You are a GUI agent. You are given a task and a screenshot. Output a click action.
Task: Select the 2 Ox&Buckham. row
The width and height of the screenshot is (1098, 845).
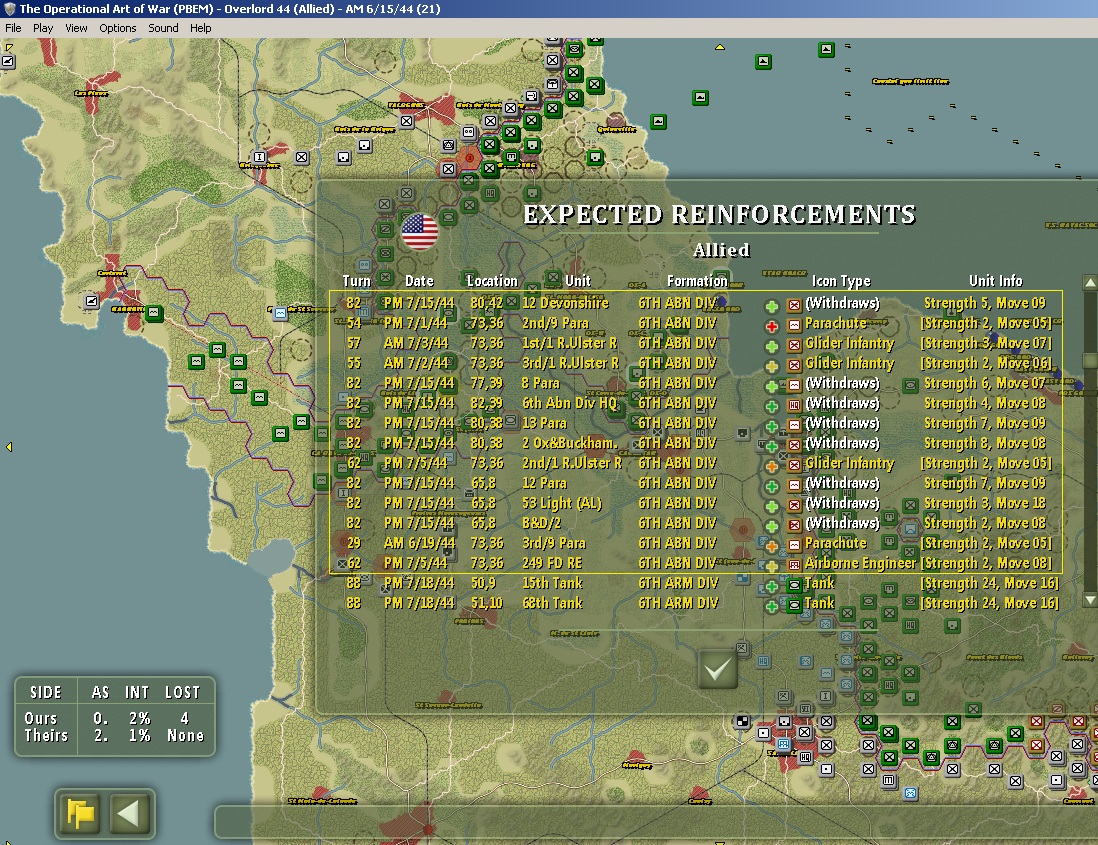pos(696,443)
